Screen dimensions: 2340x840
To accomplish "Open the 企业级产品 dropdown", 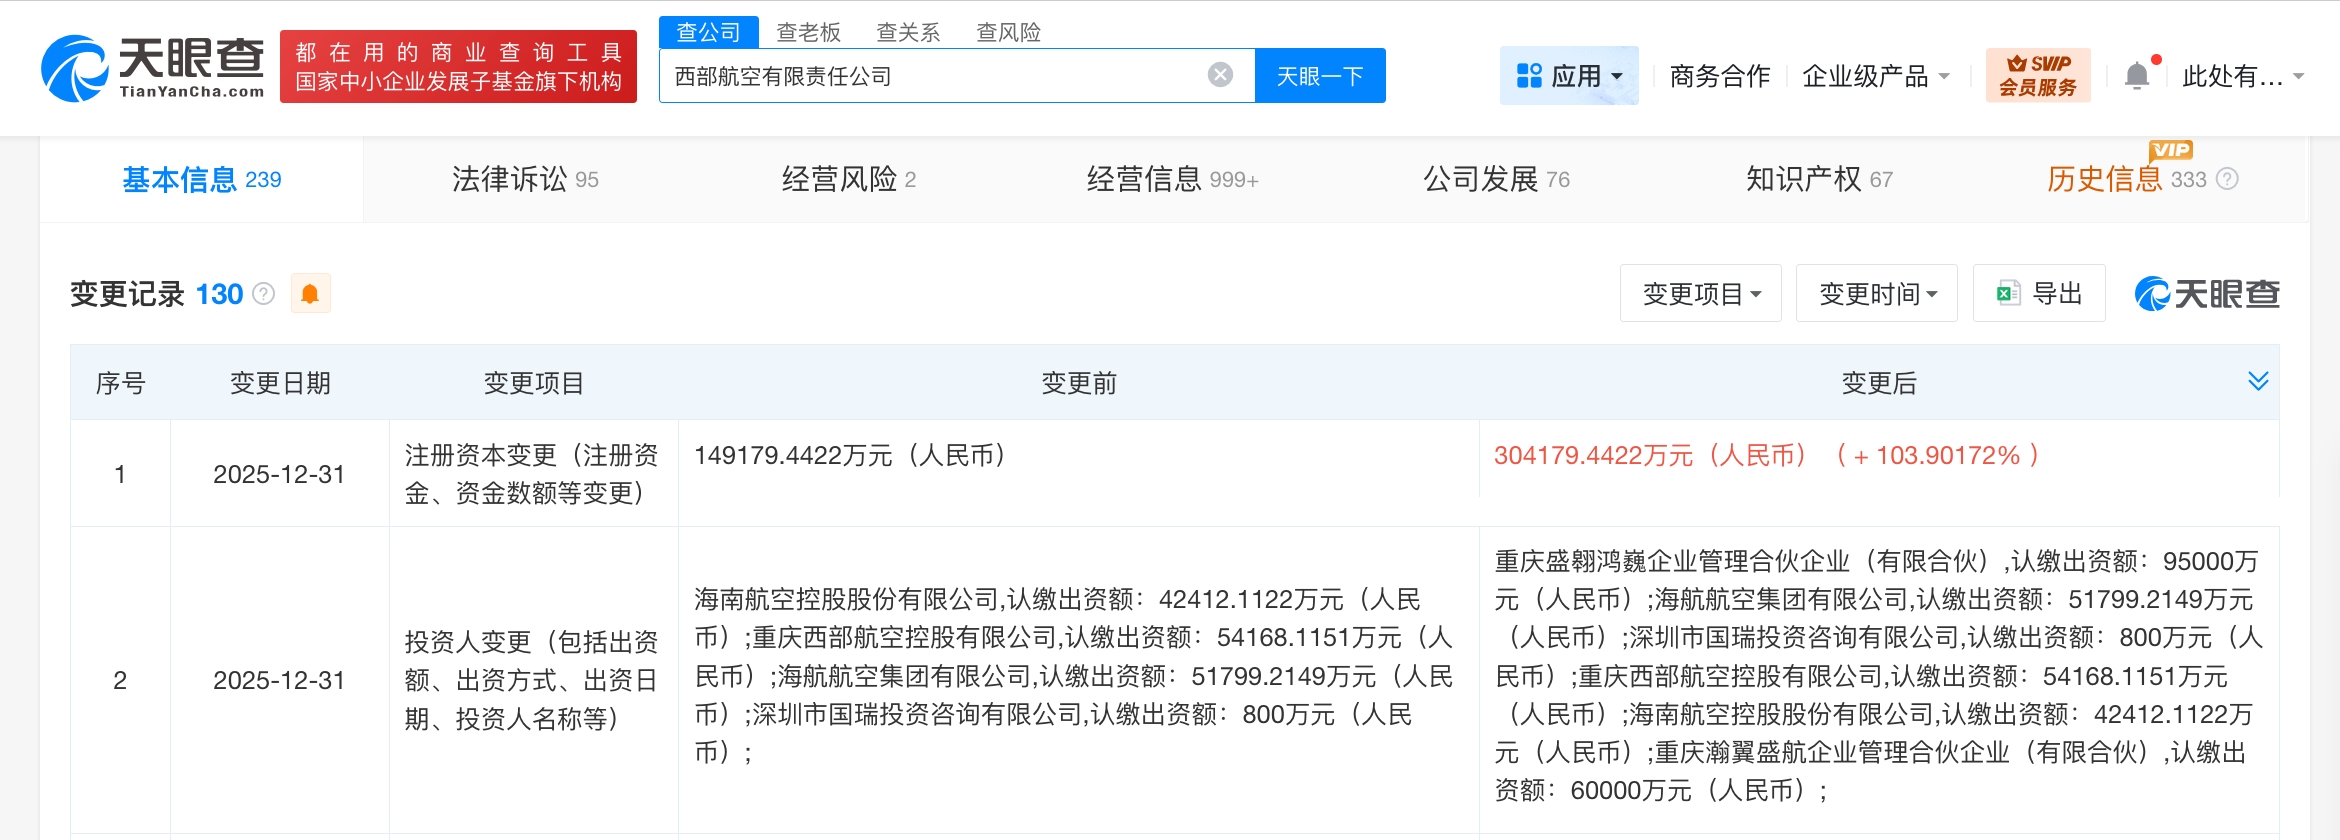I will (x=1875, y=76).
